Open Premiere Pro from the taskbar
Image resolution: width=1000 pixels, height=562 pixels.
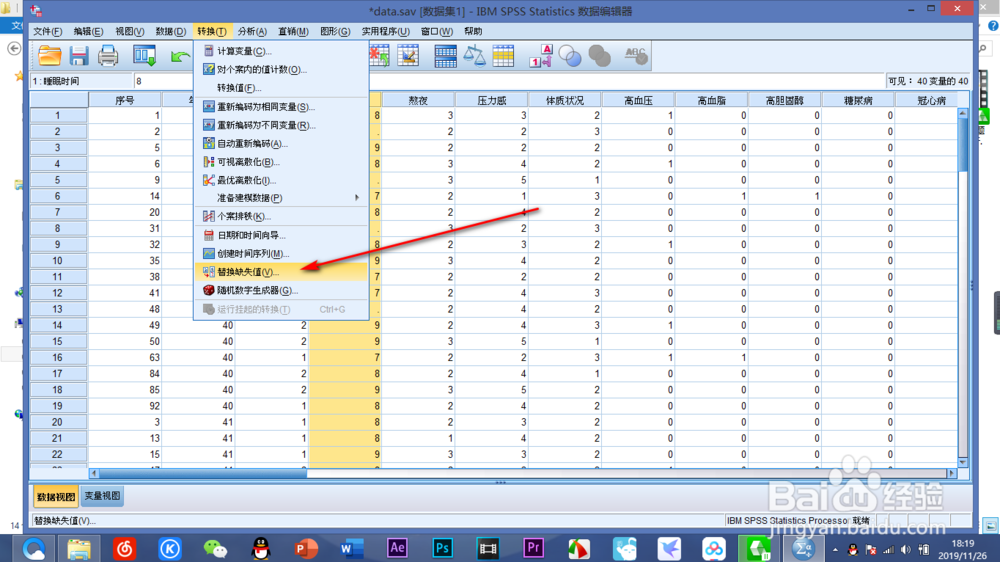(533, 547)
